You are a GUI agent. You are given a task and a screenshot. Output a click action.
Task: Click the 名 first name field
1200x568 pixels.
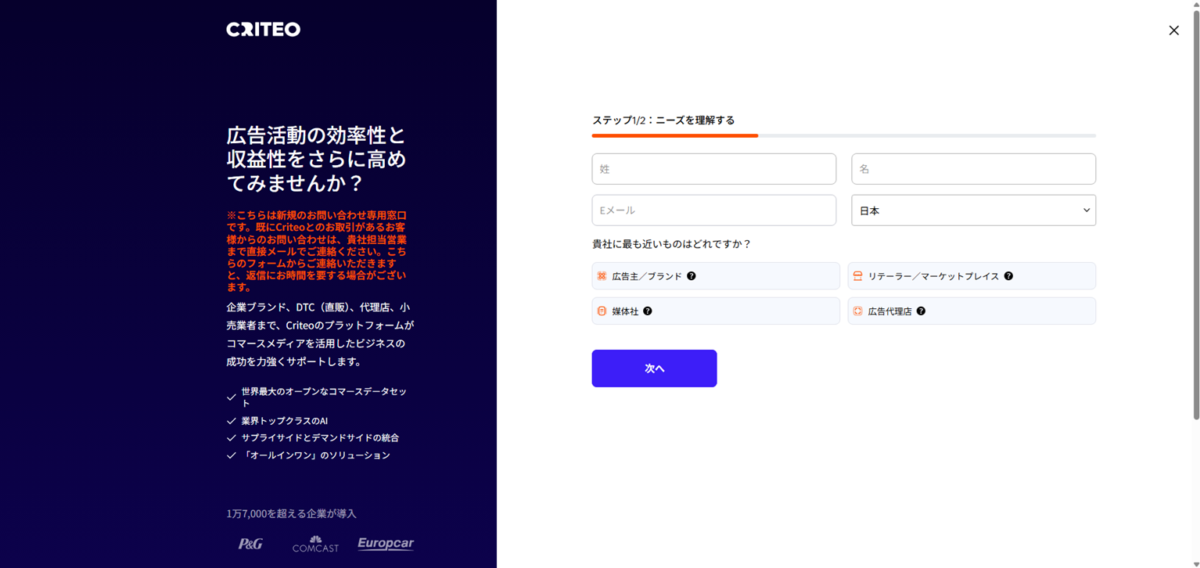click(974, 169)
